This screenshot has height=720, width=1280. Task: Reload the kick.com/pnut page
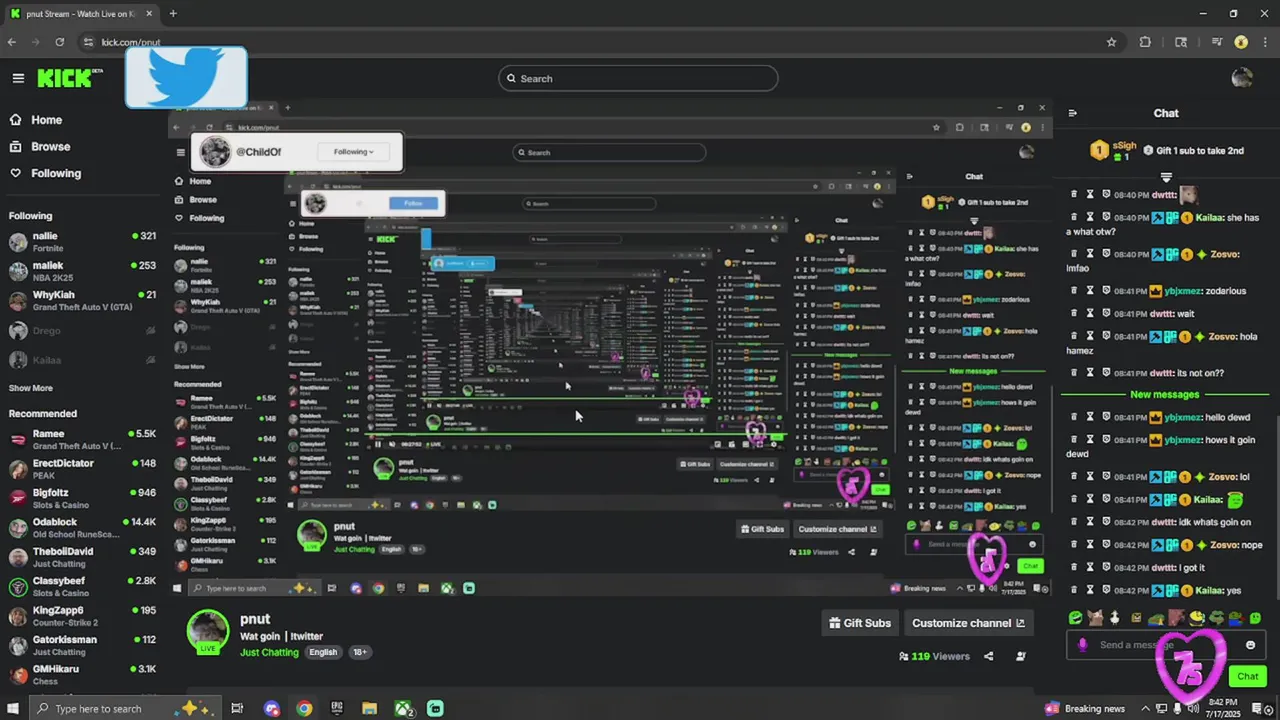coord(60,42)
